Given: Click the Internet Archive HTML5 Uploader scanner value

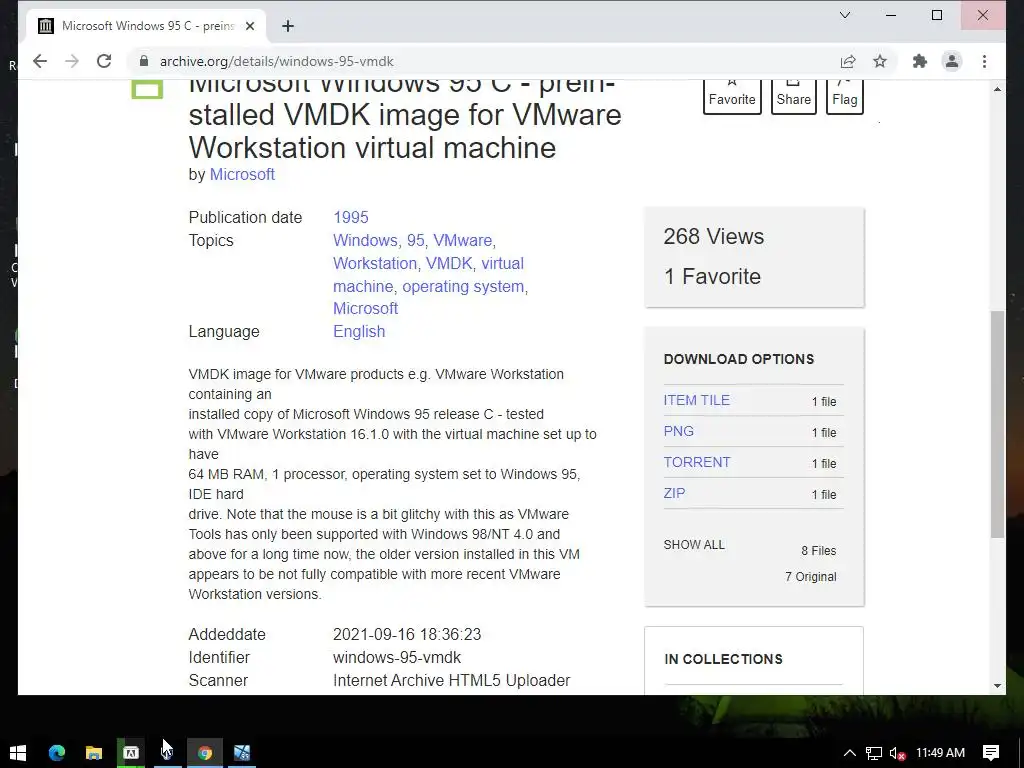Looking at the screenshot, I should click(451, 680).
